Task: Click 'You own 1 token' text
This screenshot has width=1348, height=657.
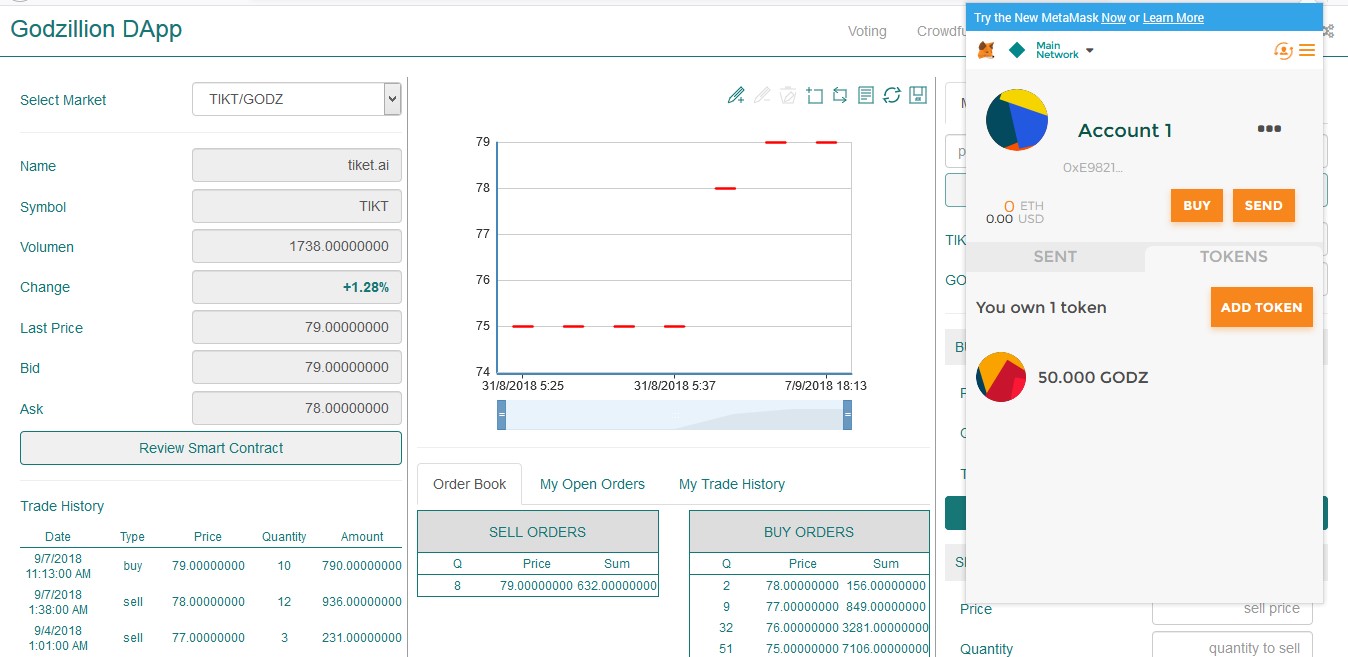Action: coord(1041,308)
